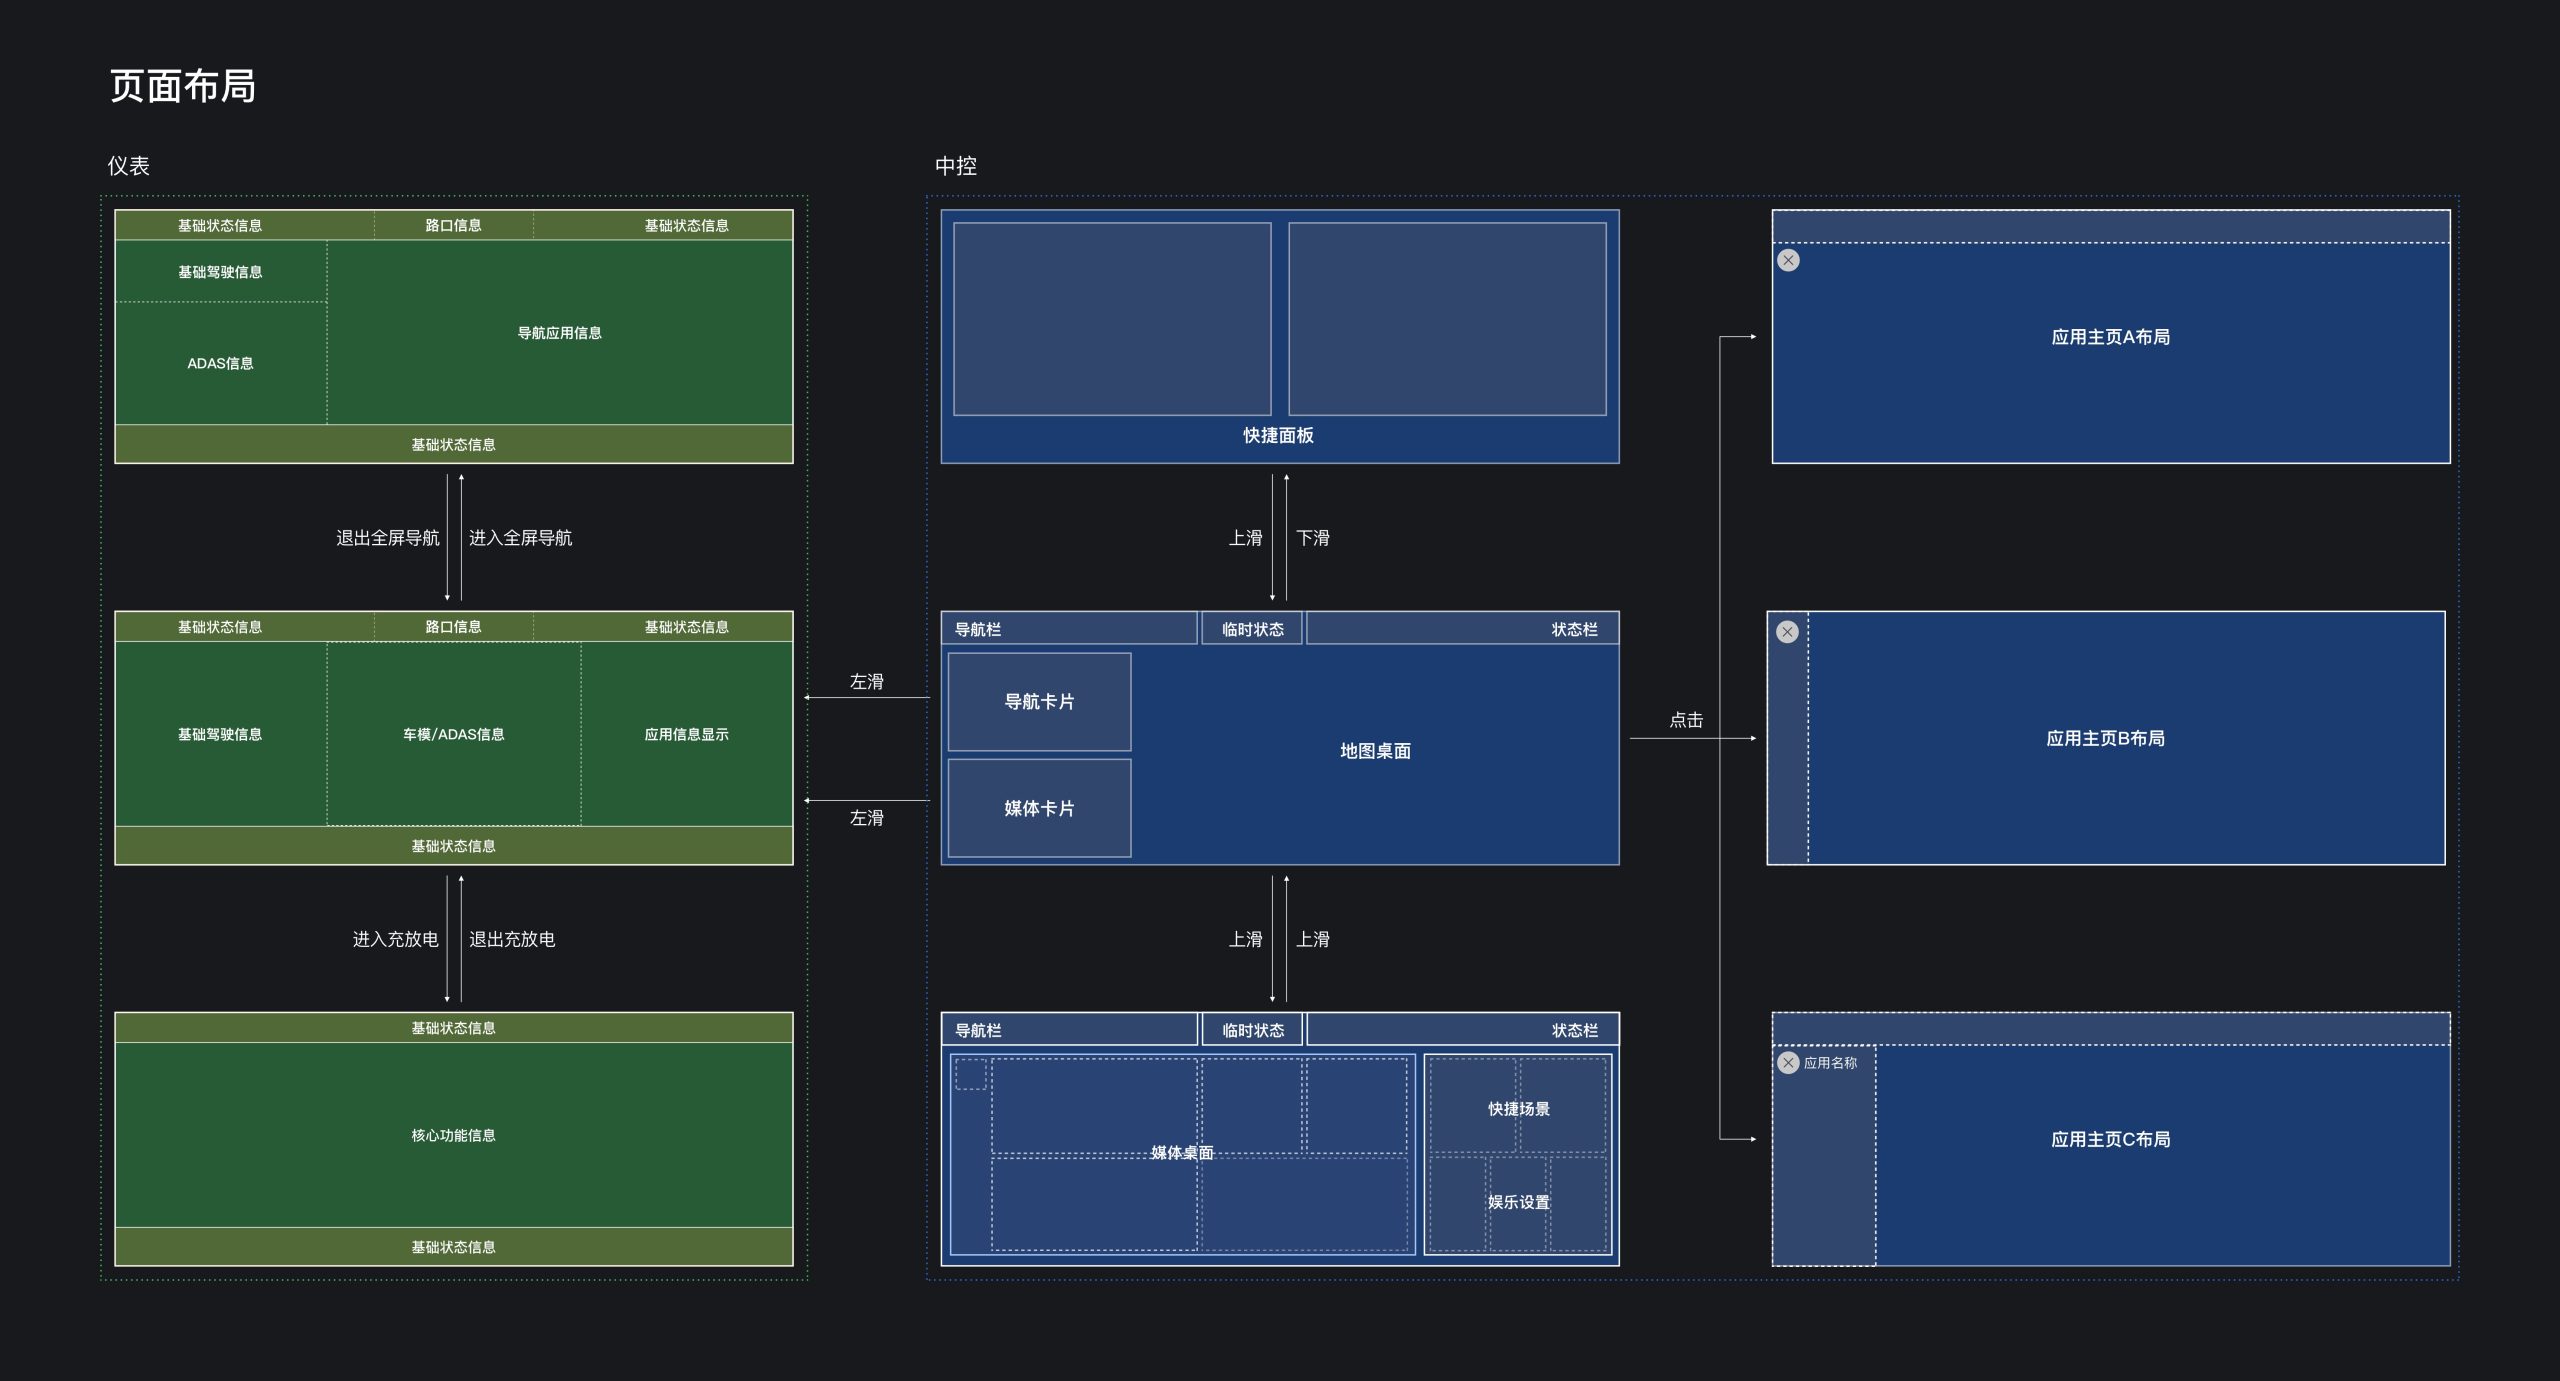
Task: Click the 点击 arrow label
Action: 1686,720
